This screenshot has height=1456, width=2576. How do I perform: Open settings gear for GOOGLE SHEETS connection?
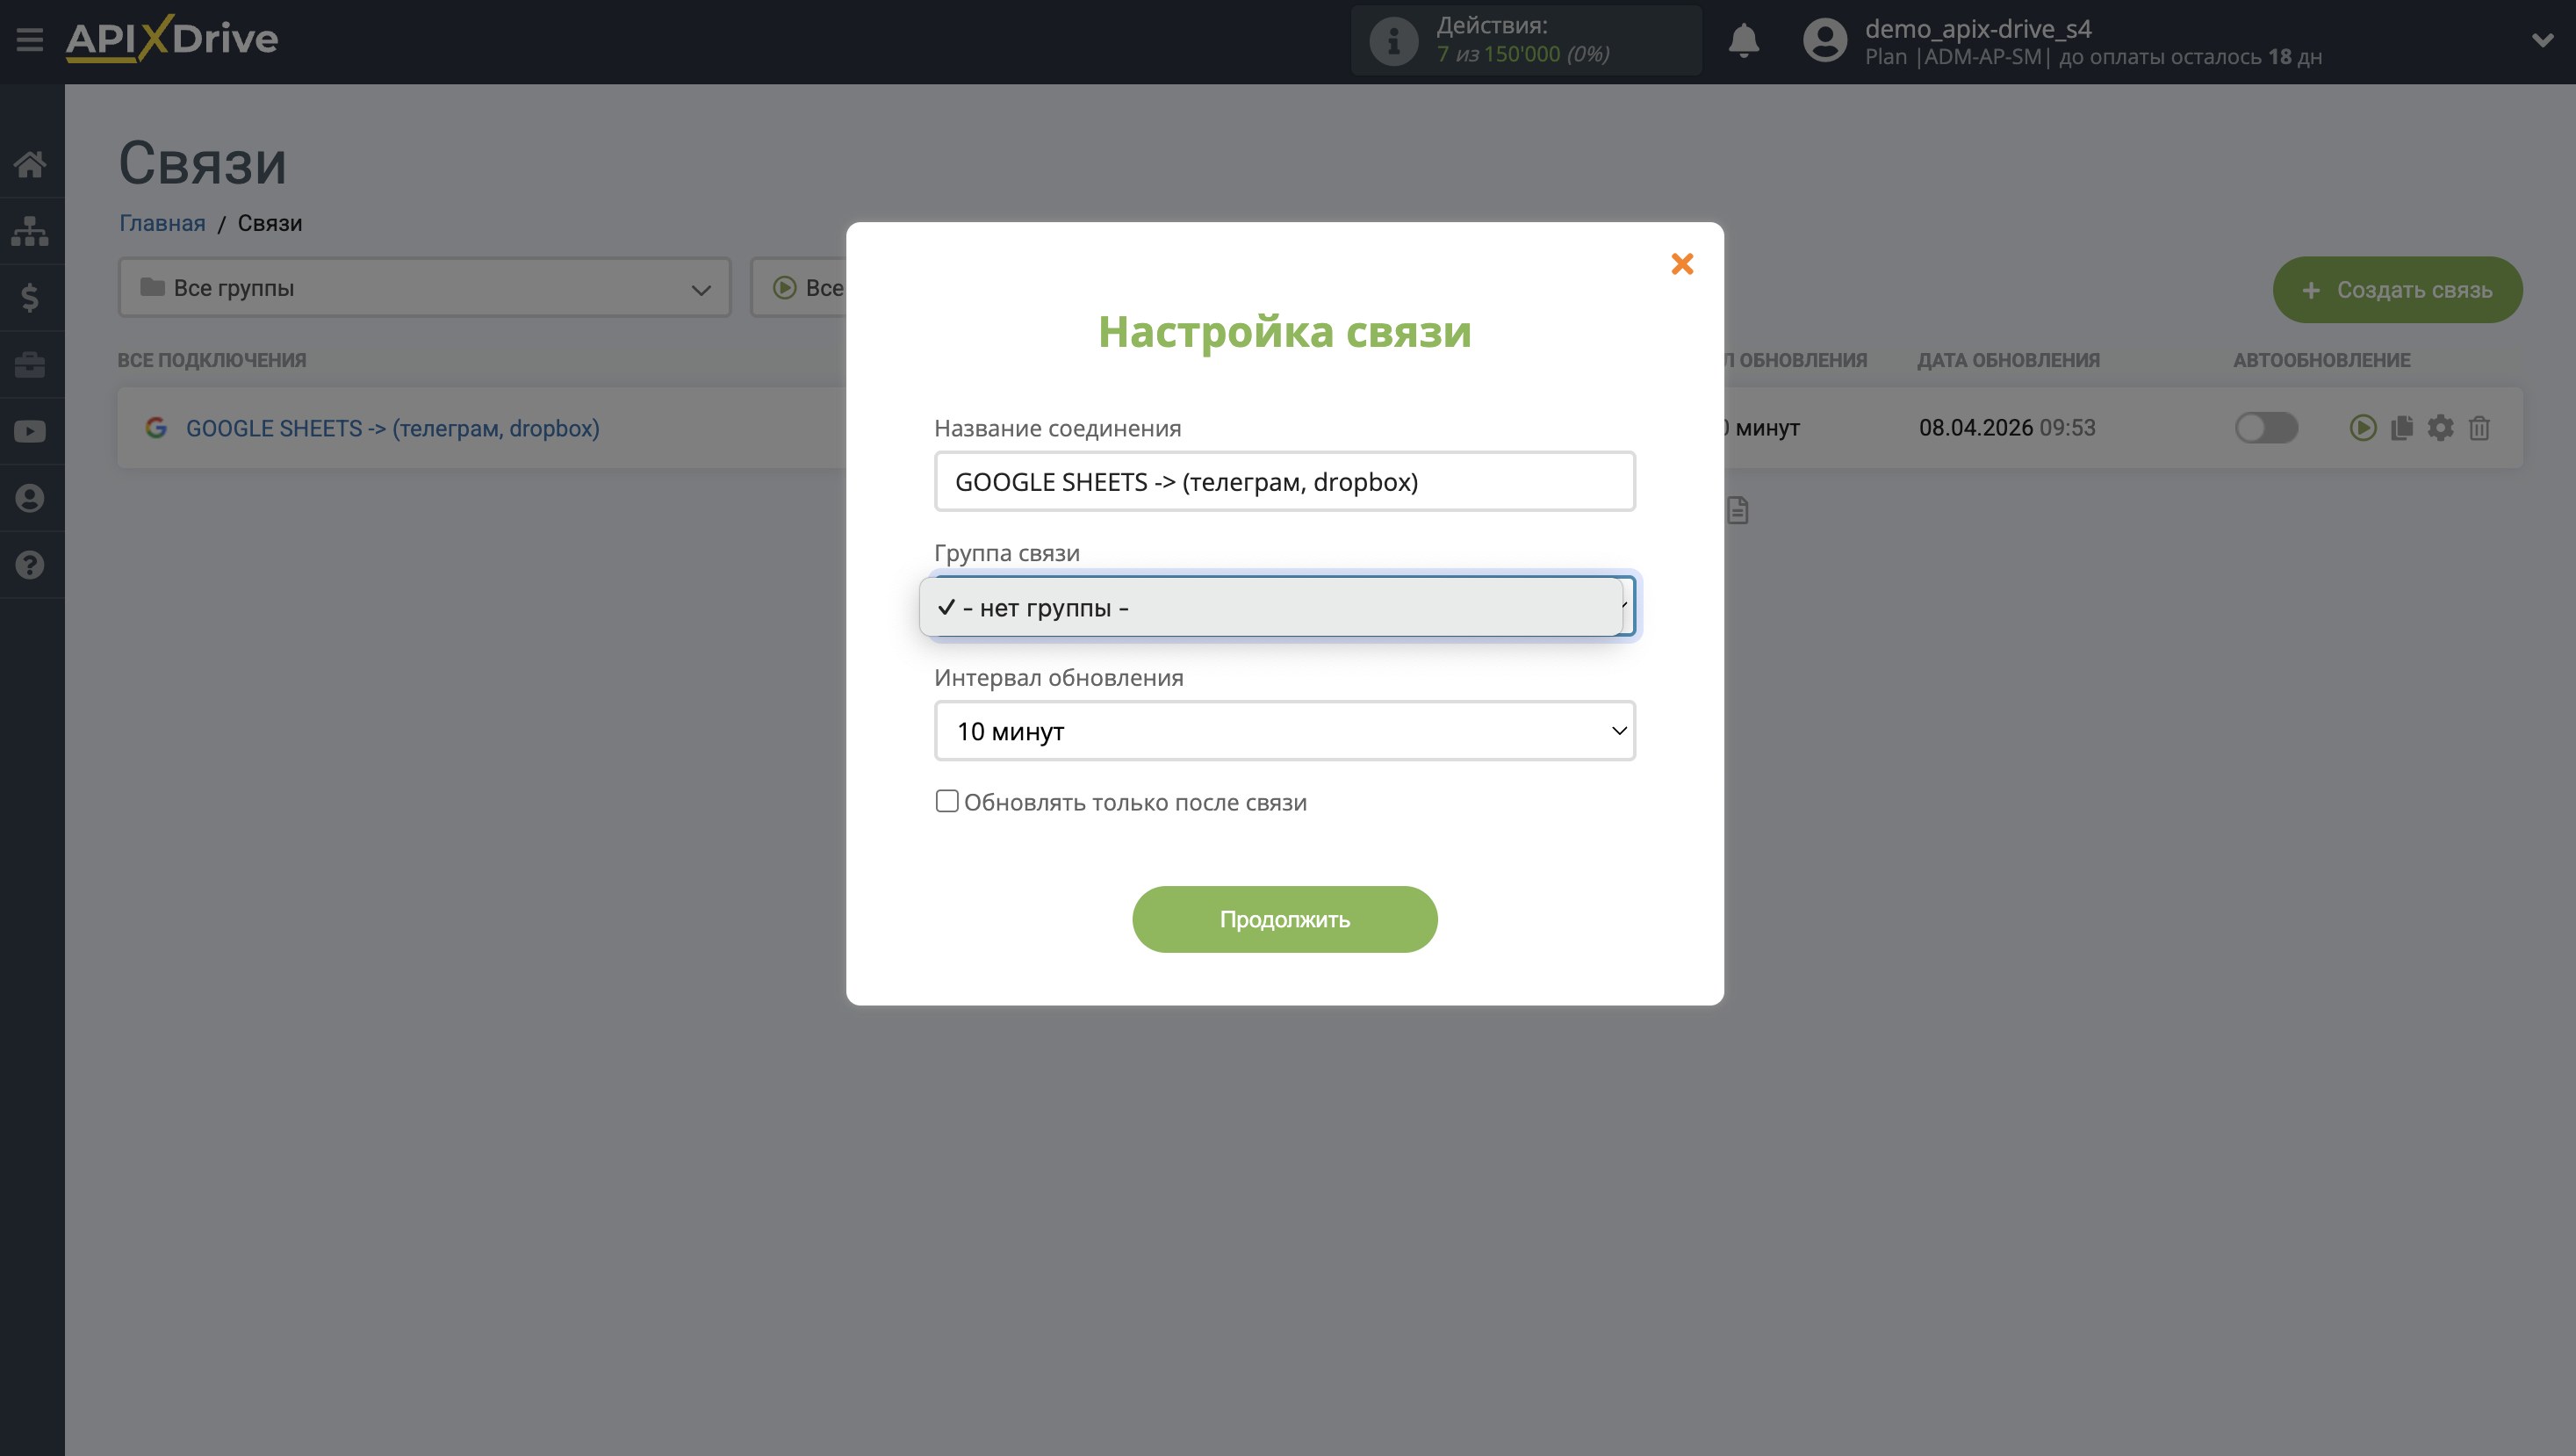tap(2440, 428)
